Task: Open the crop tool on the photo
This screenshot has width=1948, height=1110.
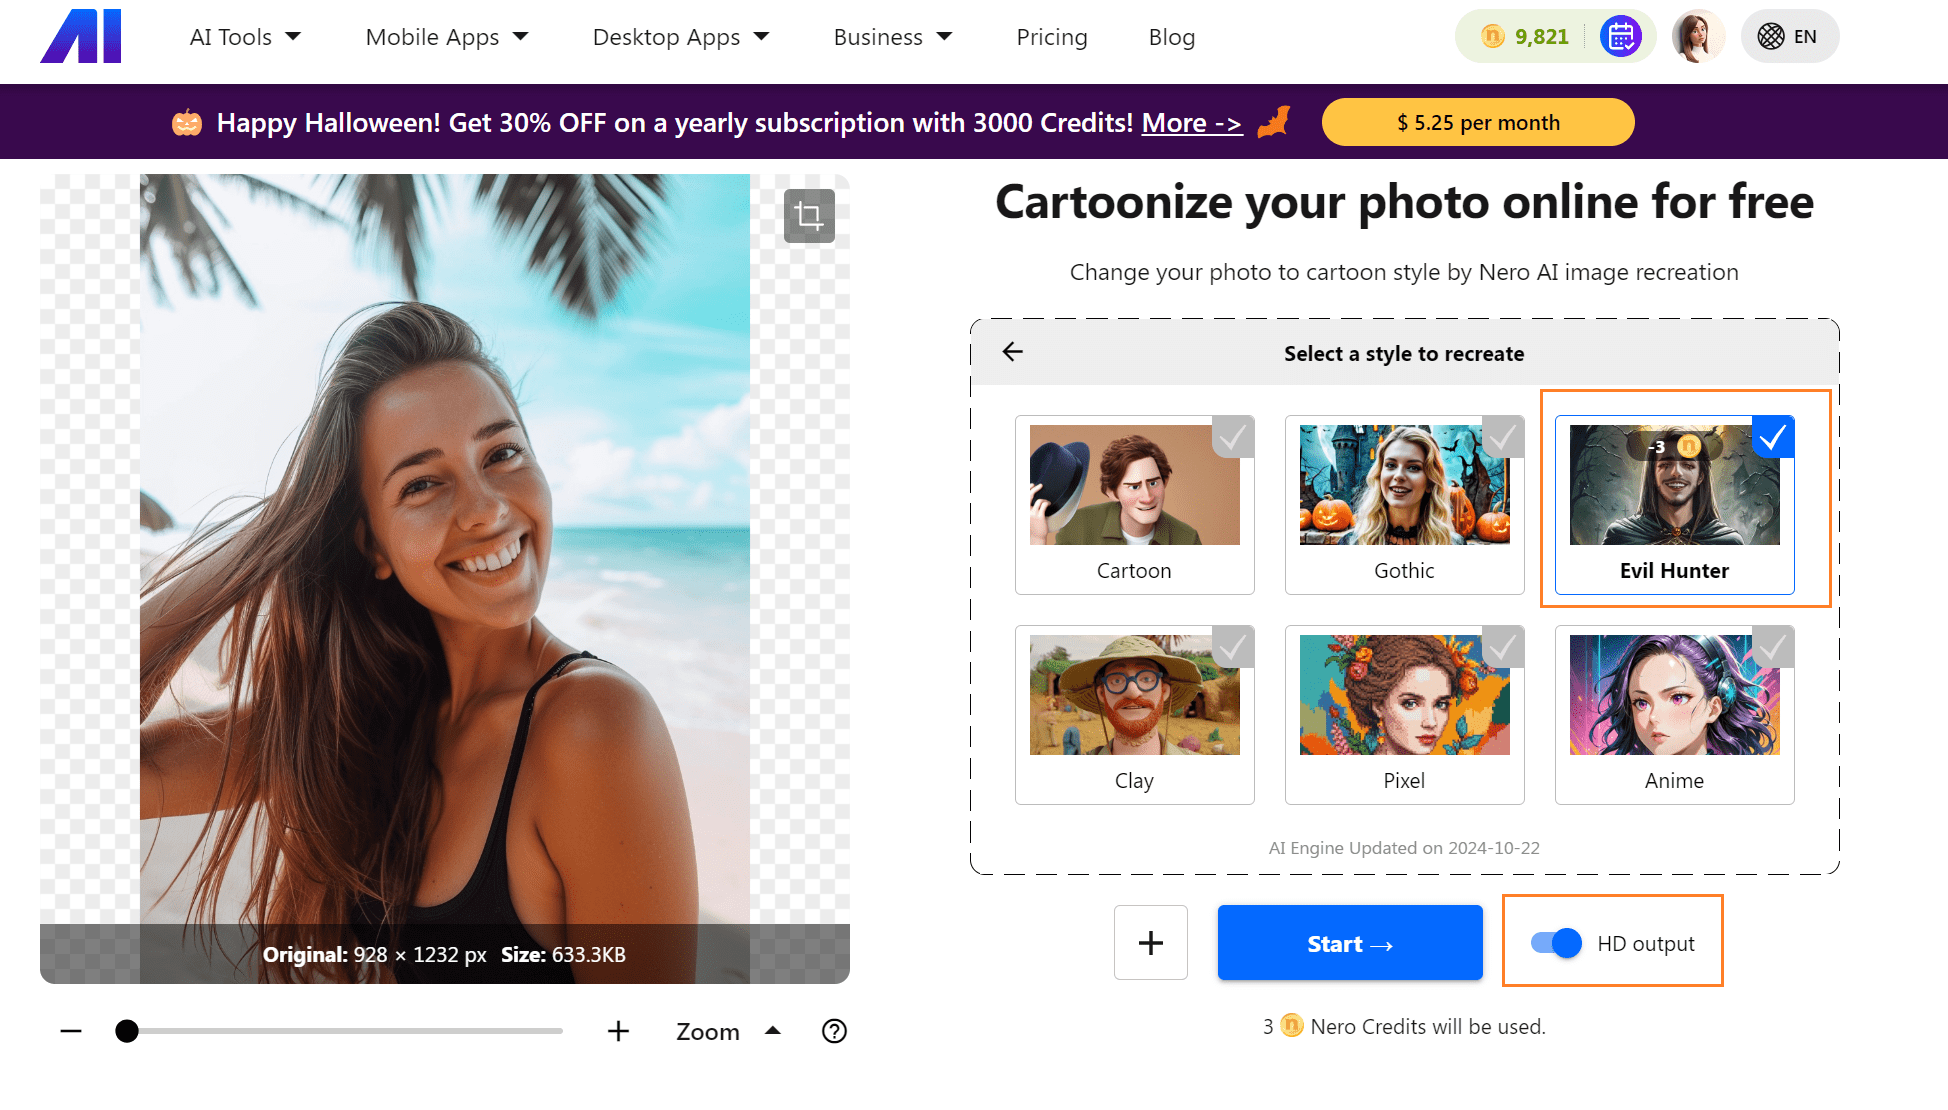Action: (x=809, y=215)
